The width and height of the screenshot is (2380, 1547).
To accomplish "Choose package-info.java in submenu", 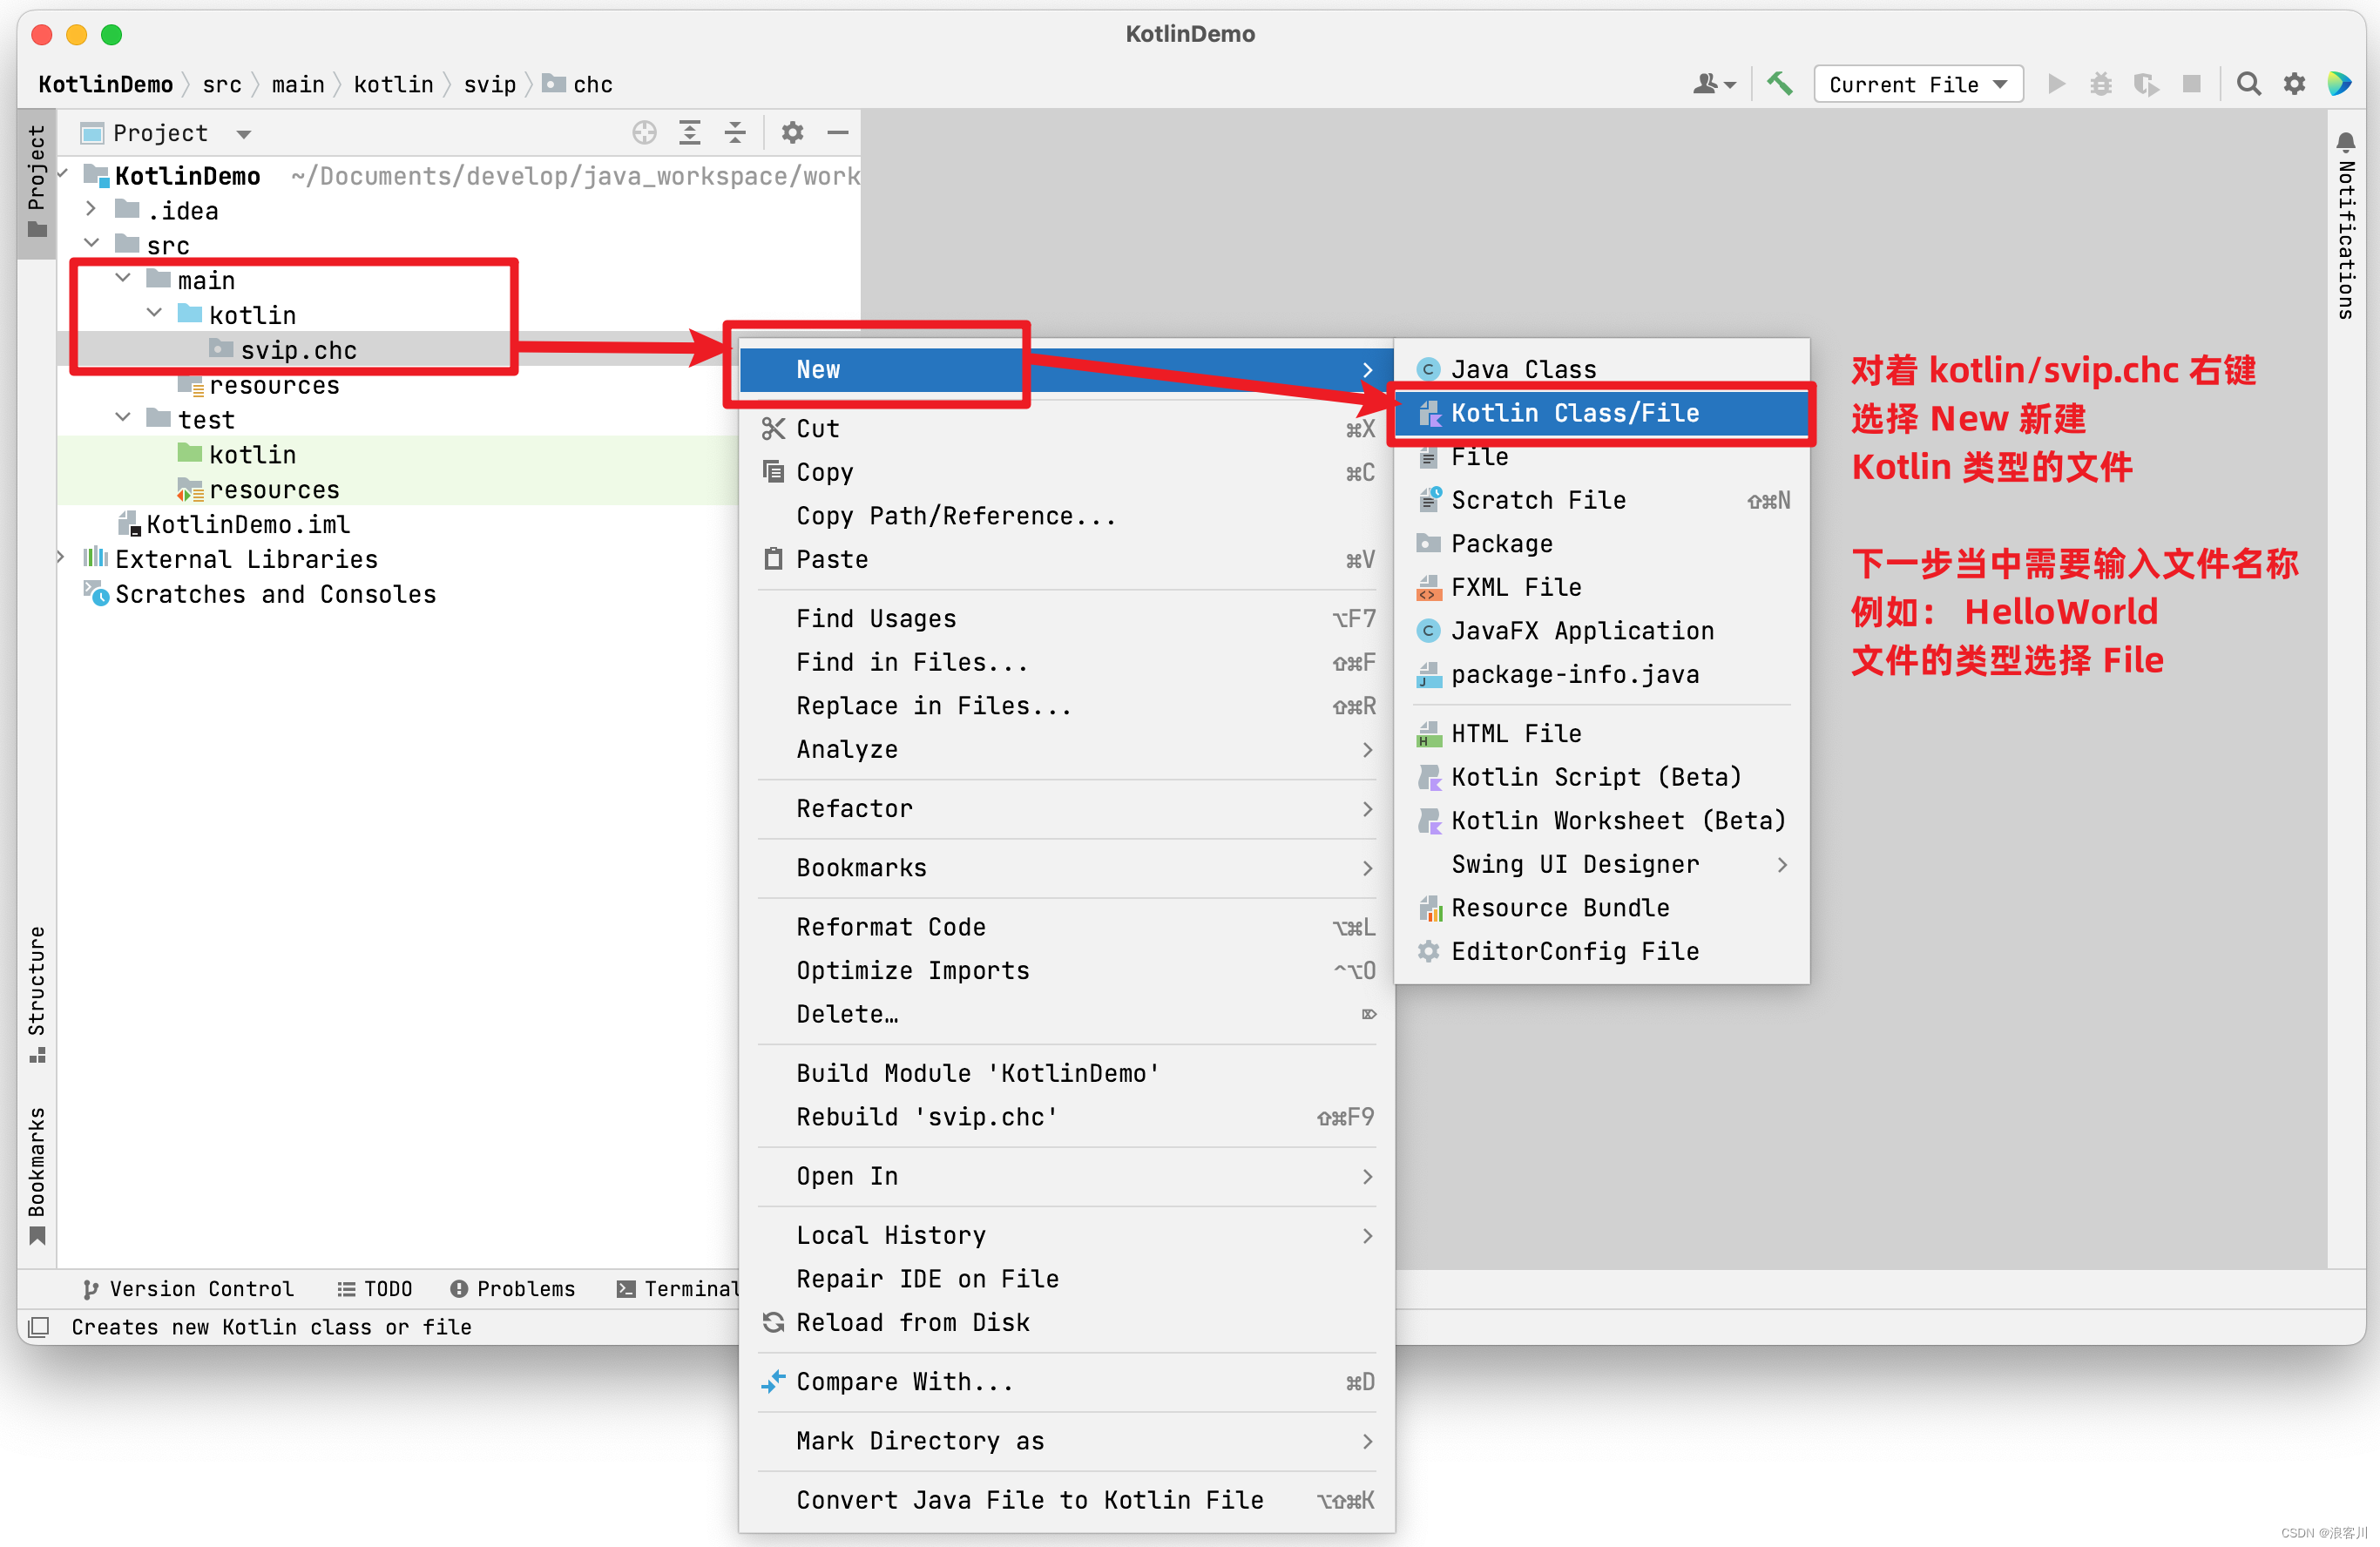I will pyautogui.click(x=1601, y=675).
